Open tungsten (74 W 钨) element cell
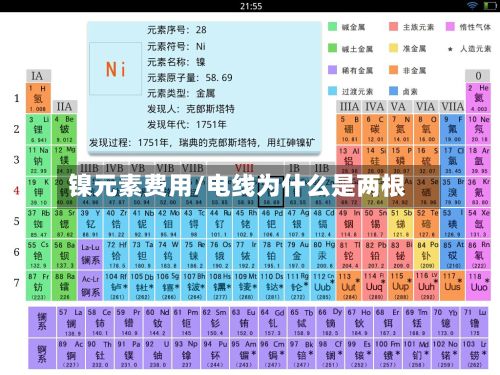This screenshot has height=375, width=500. tap(168, 255)
